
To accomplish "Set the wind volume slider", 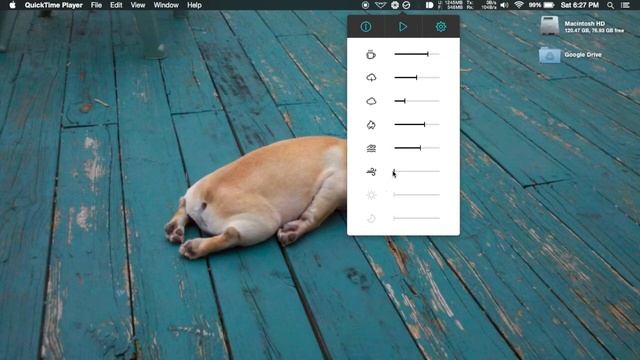I will coord(417,171).
